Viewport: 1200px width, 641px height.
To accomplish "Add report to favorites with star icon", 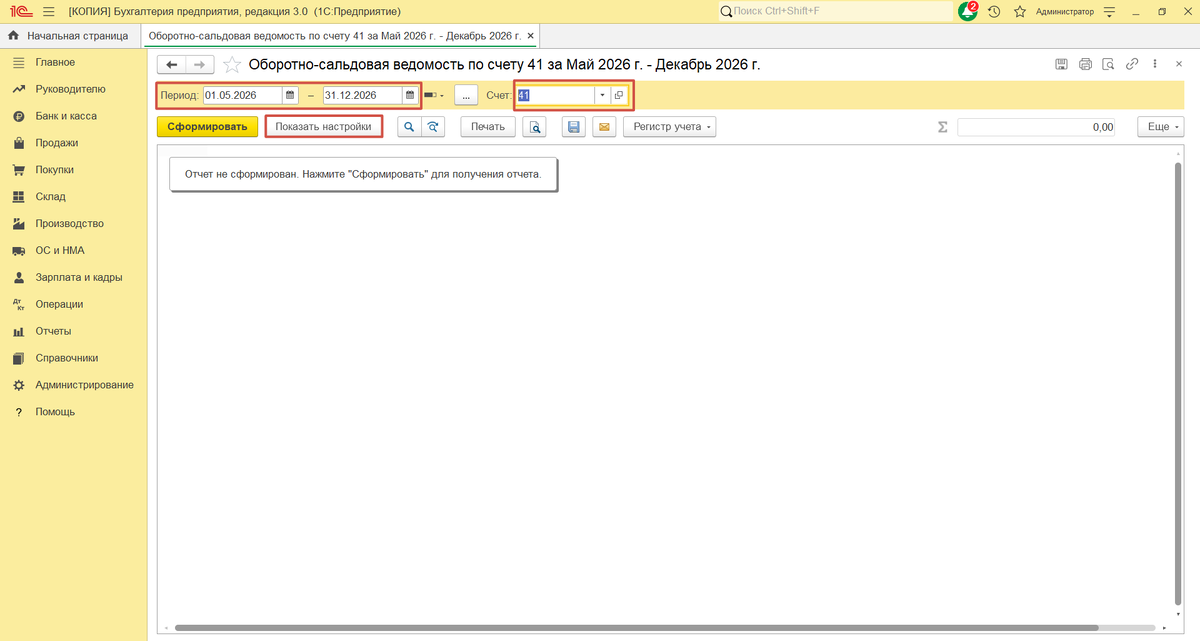I will point(232,65).
